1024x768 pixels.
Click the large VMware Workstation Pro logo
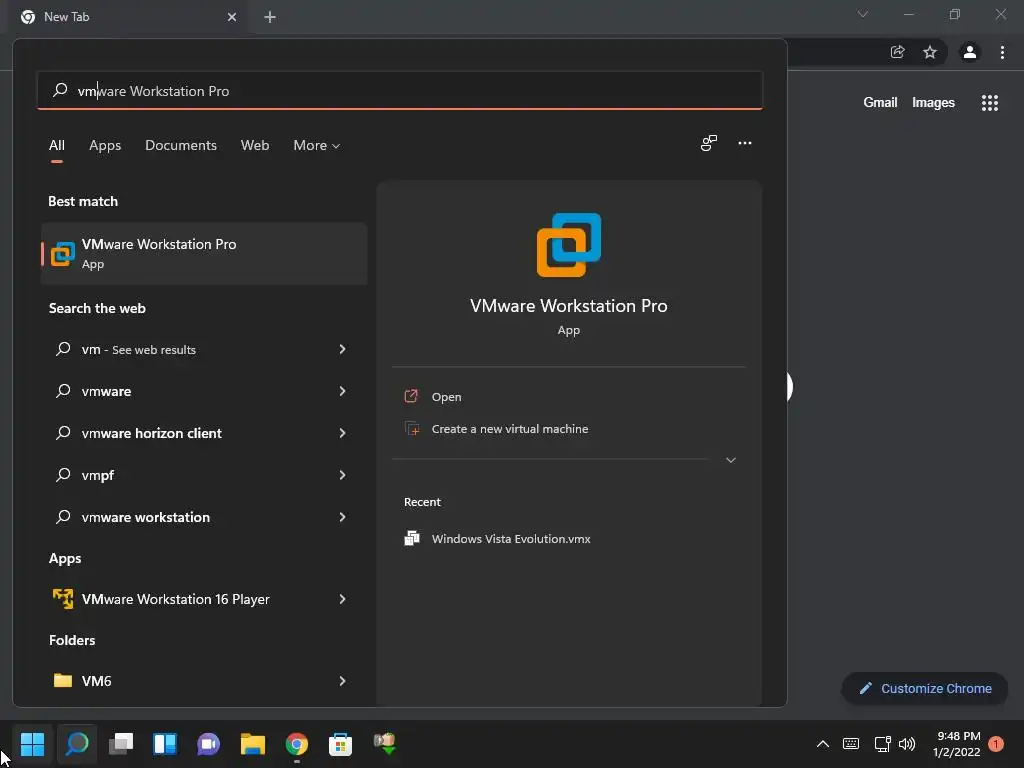coord(569,245)
